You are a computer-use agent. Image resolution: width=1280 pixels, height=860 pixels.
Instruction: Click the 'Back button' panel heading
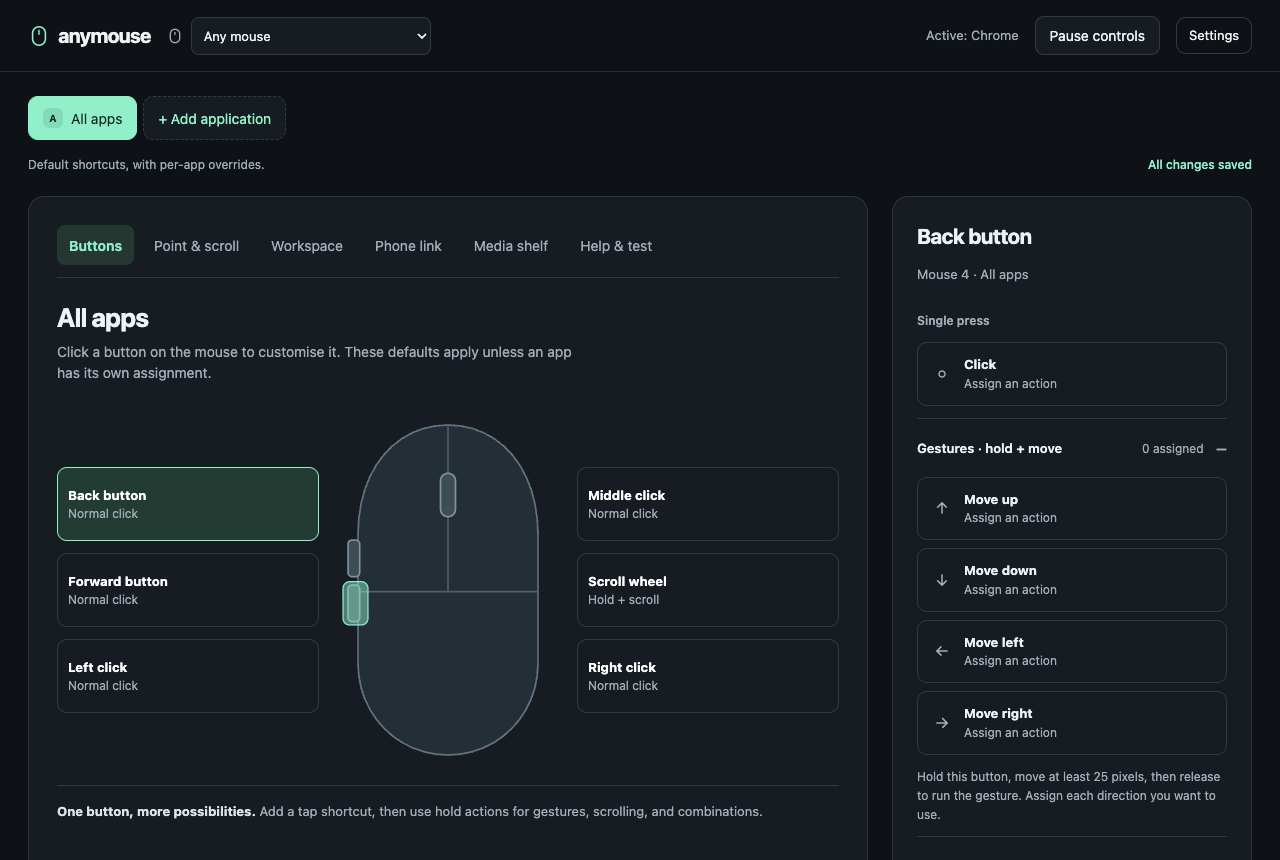tap(975, 237)
